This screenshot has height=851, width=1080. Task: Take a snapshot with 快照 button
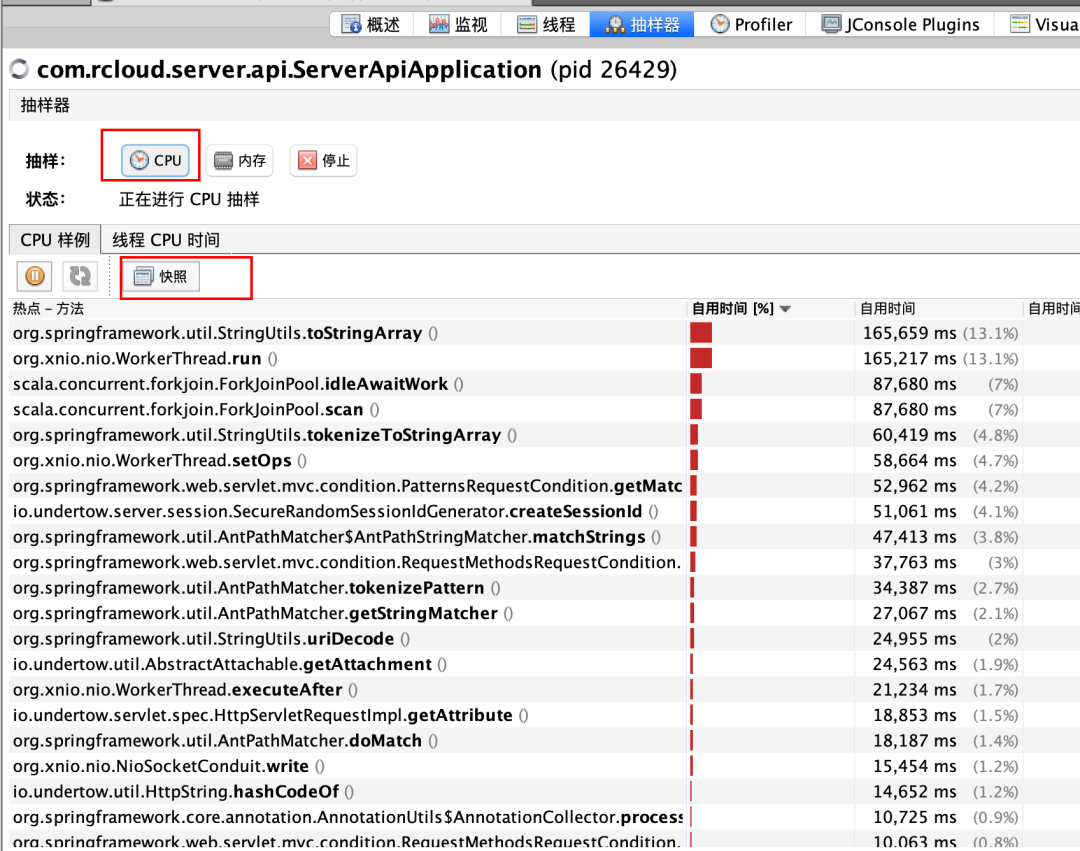click(161, 276)
